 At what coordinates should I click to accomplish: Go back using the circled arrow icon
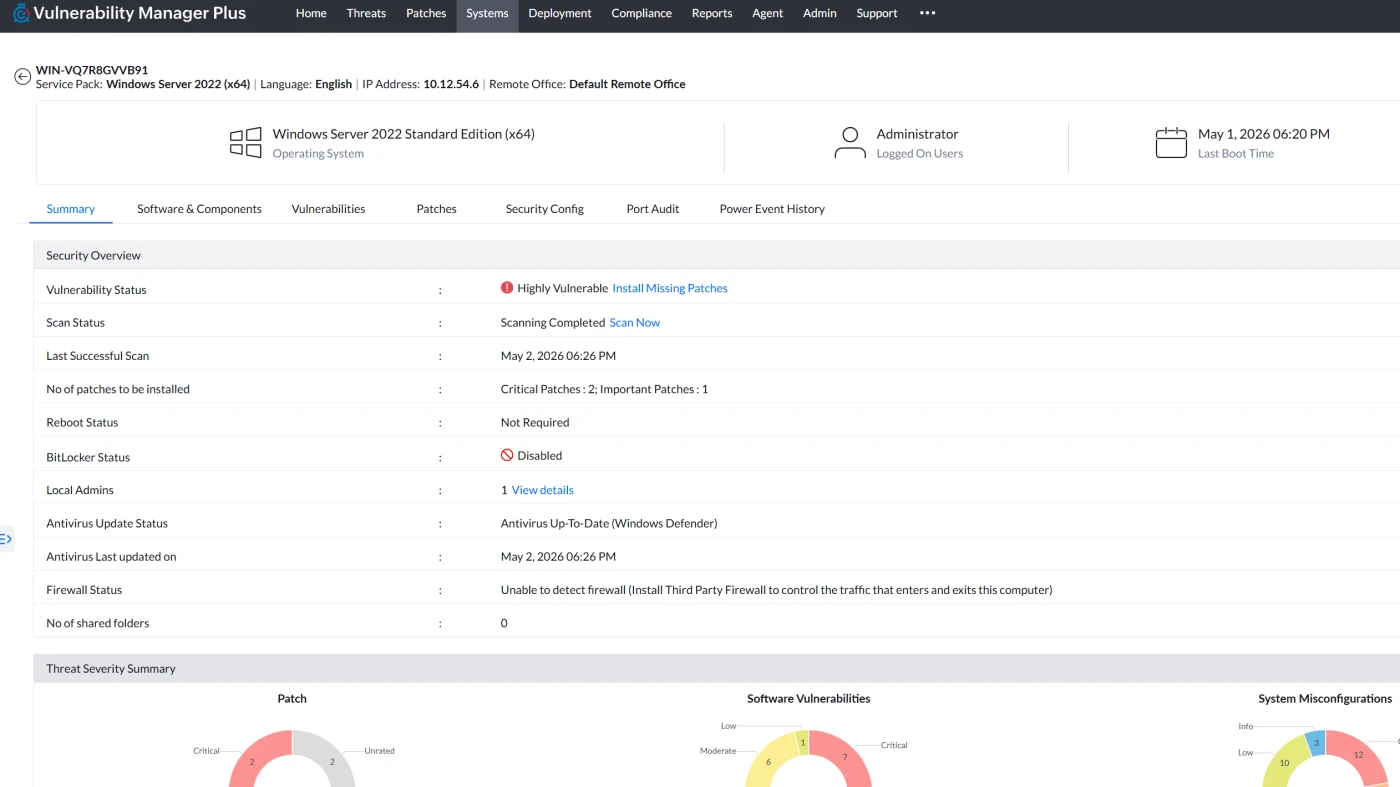(22, 77)
